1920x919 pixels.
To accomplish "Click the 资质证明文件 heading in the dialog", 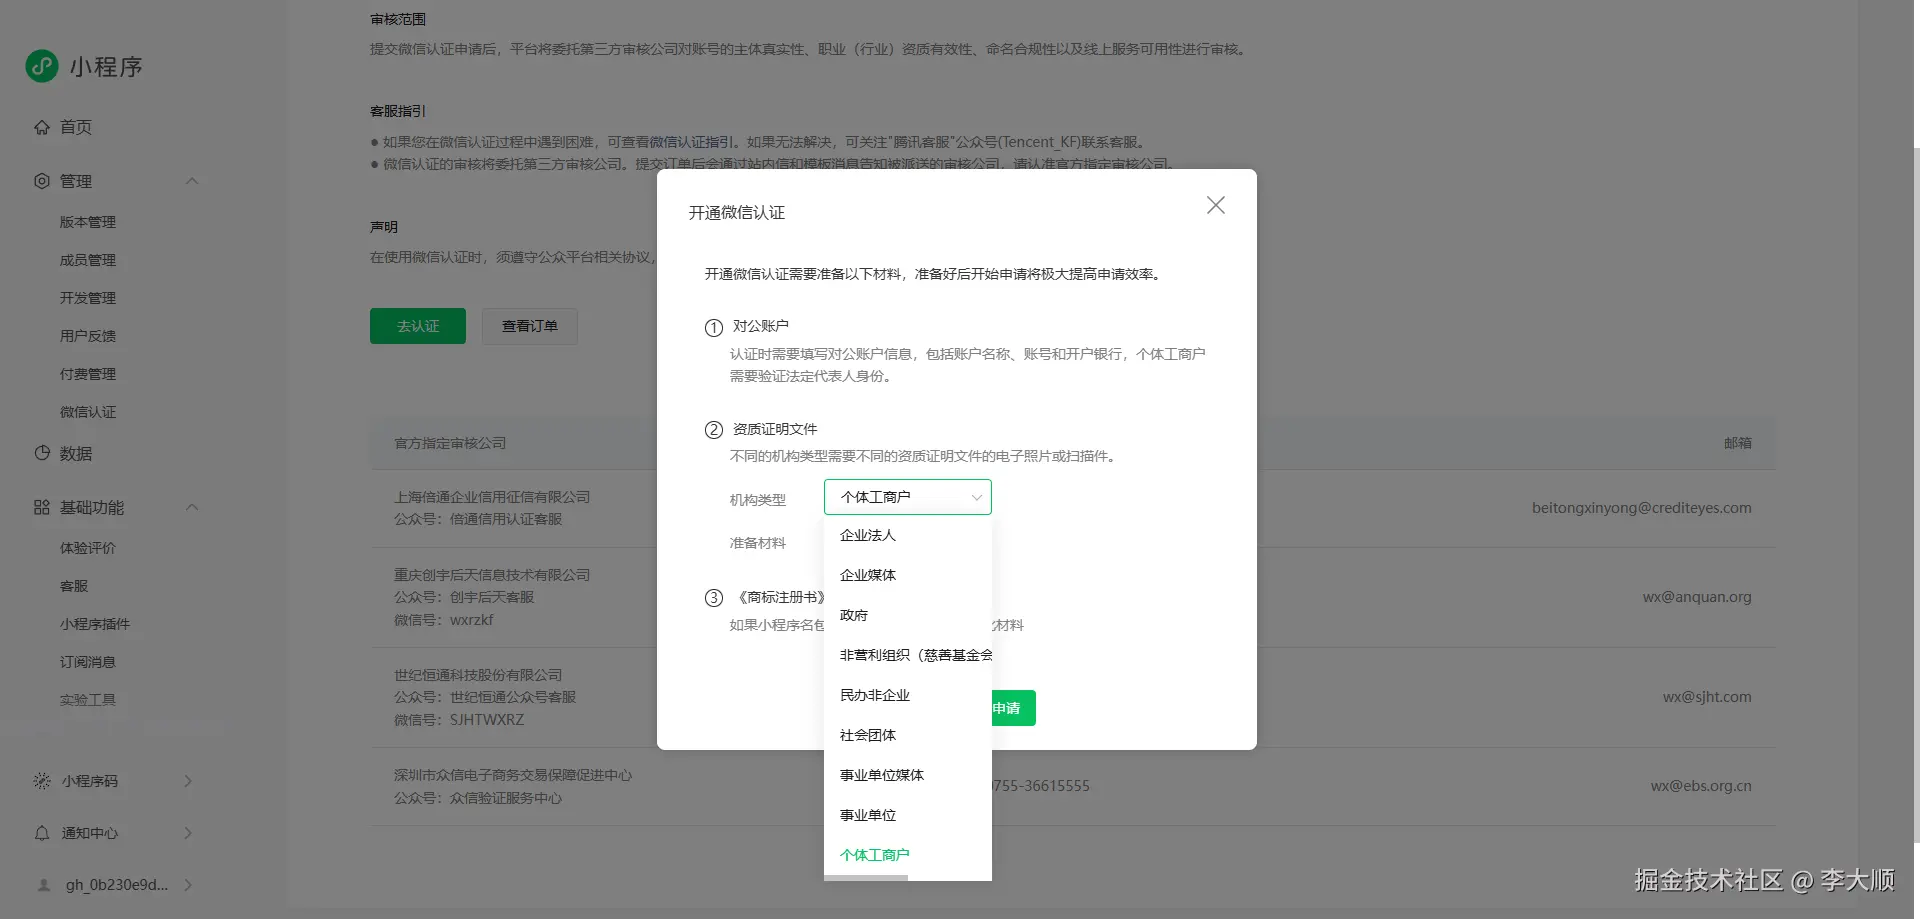I will point(775,429).
